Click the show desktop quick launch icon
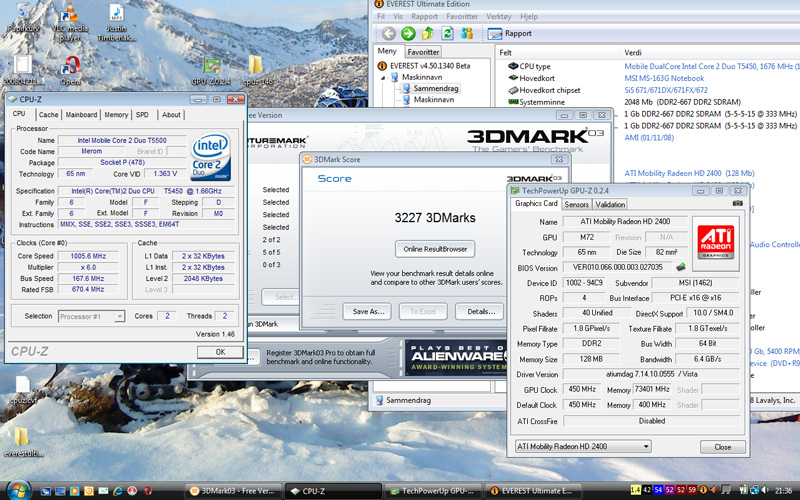Screen dimensions: 800x500 pyautogui.click(x=60, y=491)
